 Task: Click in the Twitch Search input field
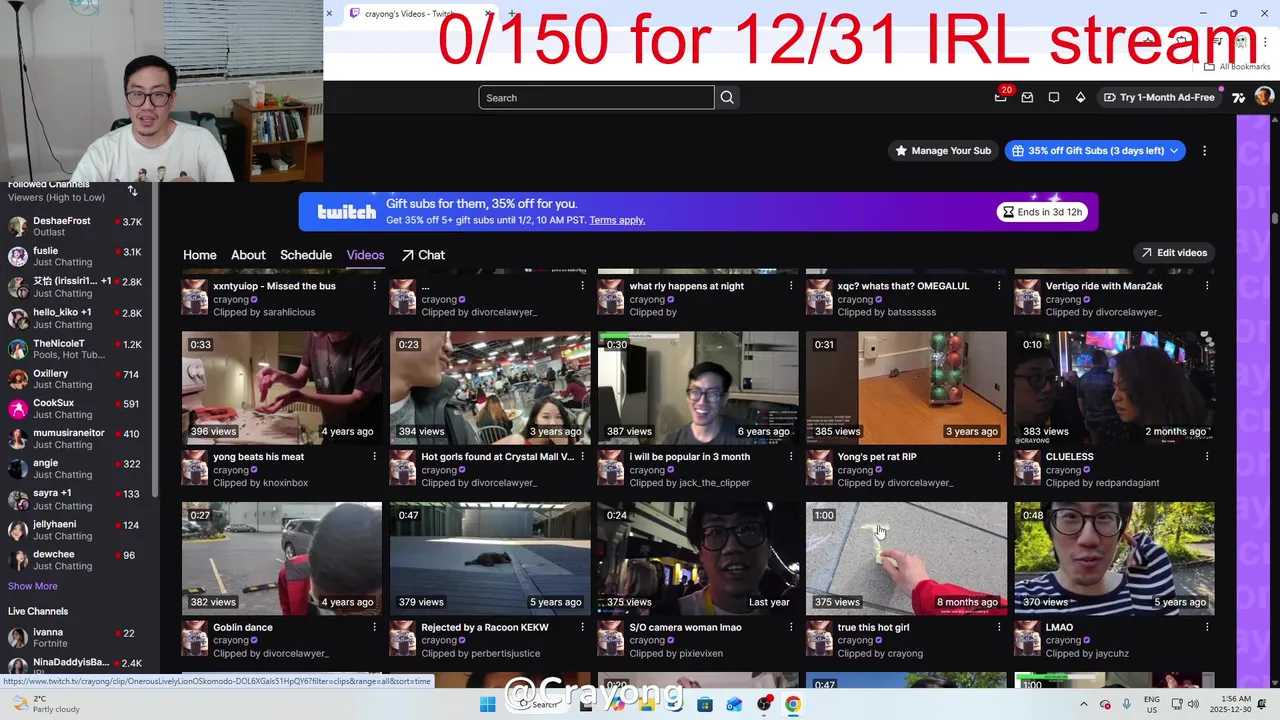(x=596, y=97)
